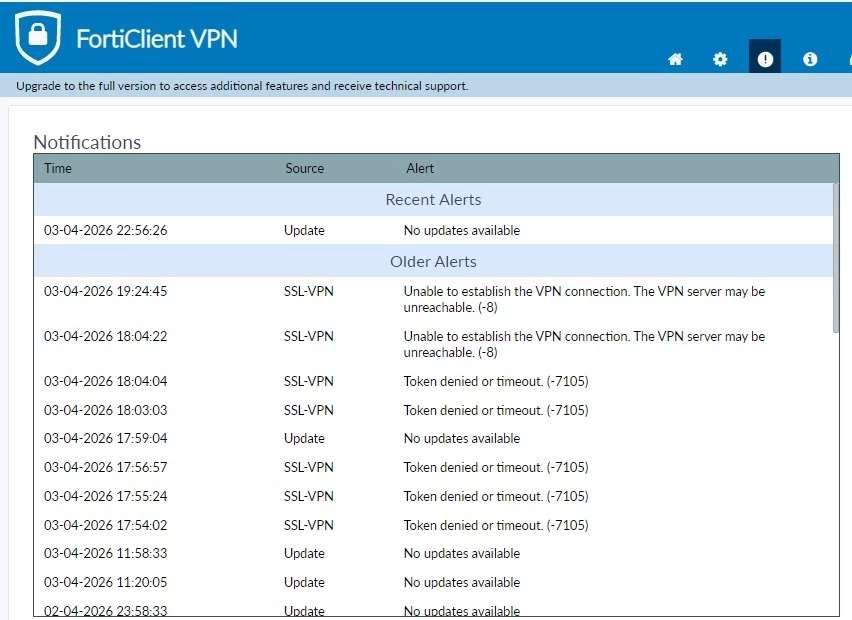The width and height of the screenshot is (852, 620).
Task: Click Token denied alert at 17:56:57
Action: 496,467
